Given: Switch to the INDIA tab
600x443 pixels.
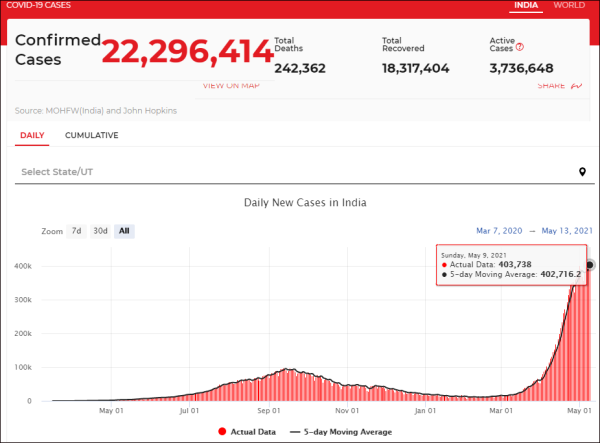Looking at the screenshot, I should pyautogui.click(x=526, y=5).
